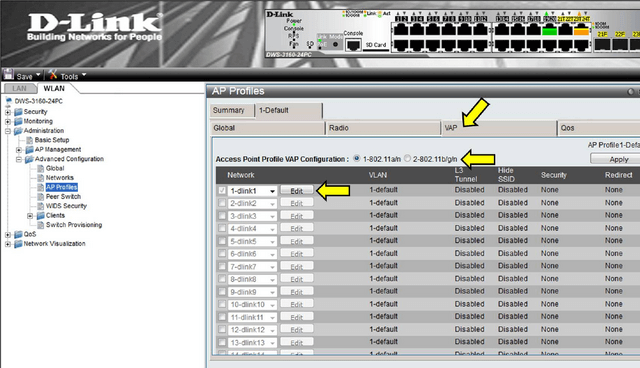Click the Save floppy disk icon
The width and height of the screenshot is (640, 368).
(8, 75)
